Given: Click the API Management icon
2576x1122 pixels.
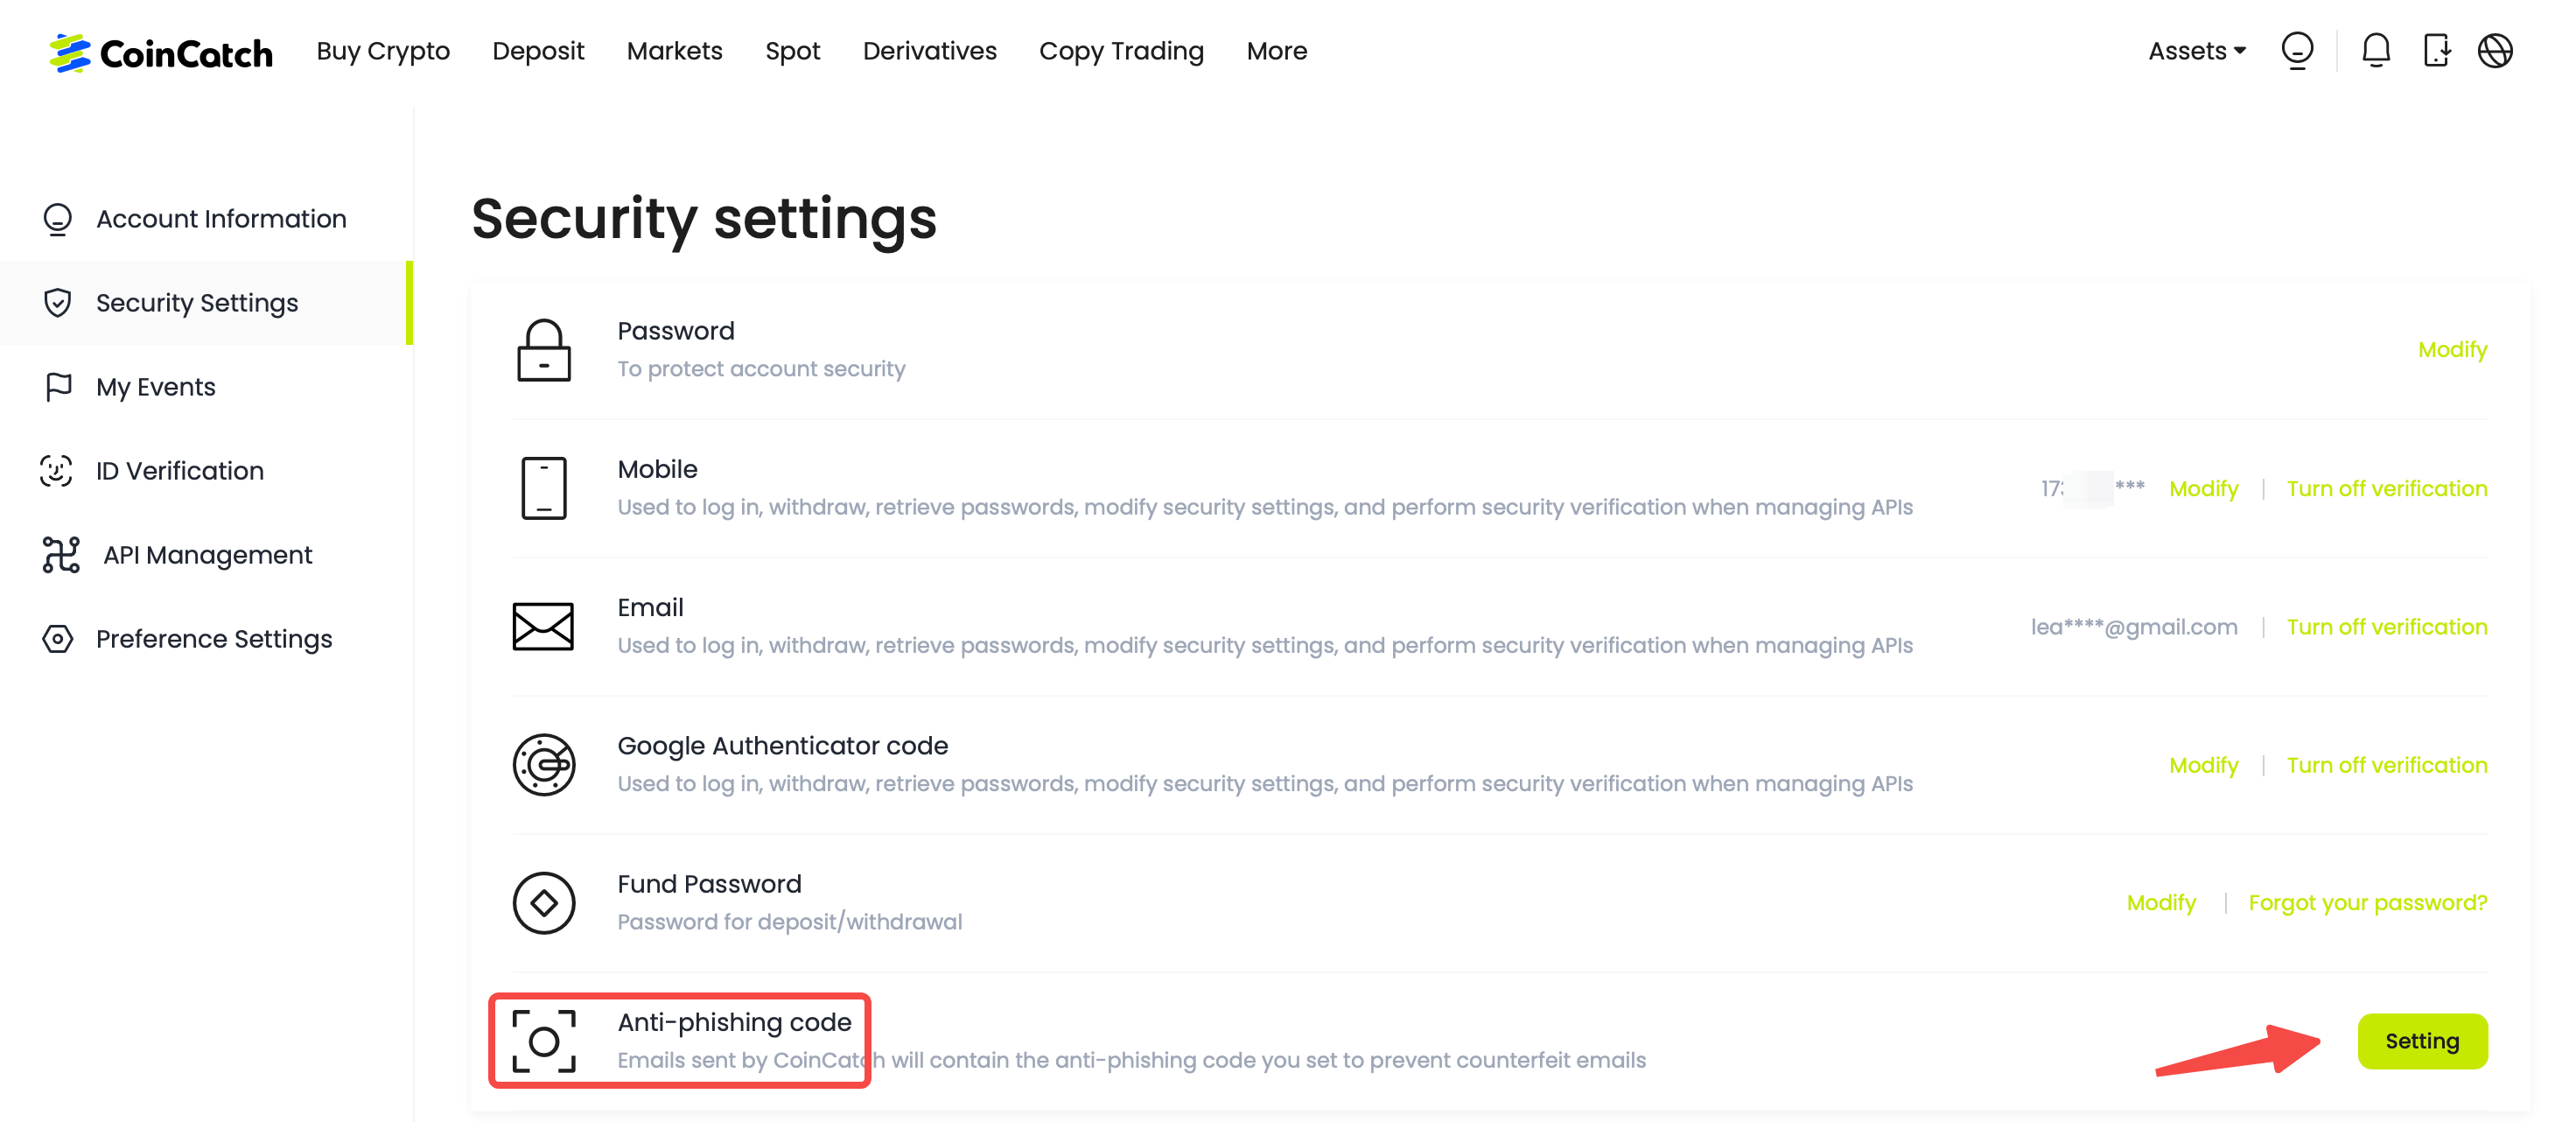Looking at the screenshot, I should tap(61, 555).
